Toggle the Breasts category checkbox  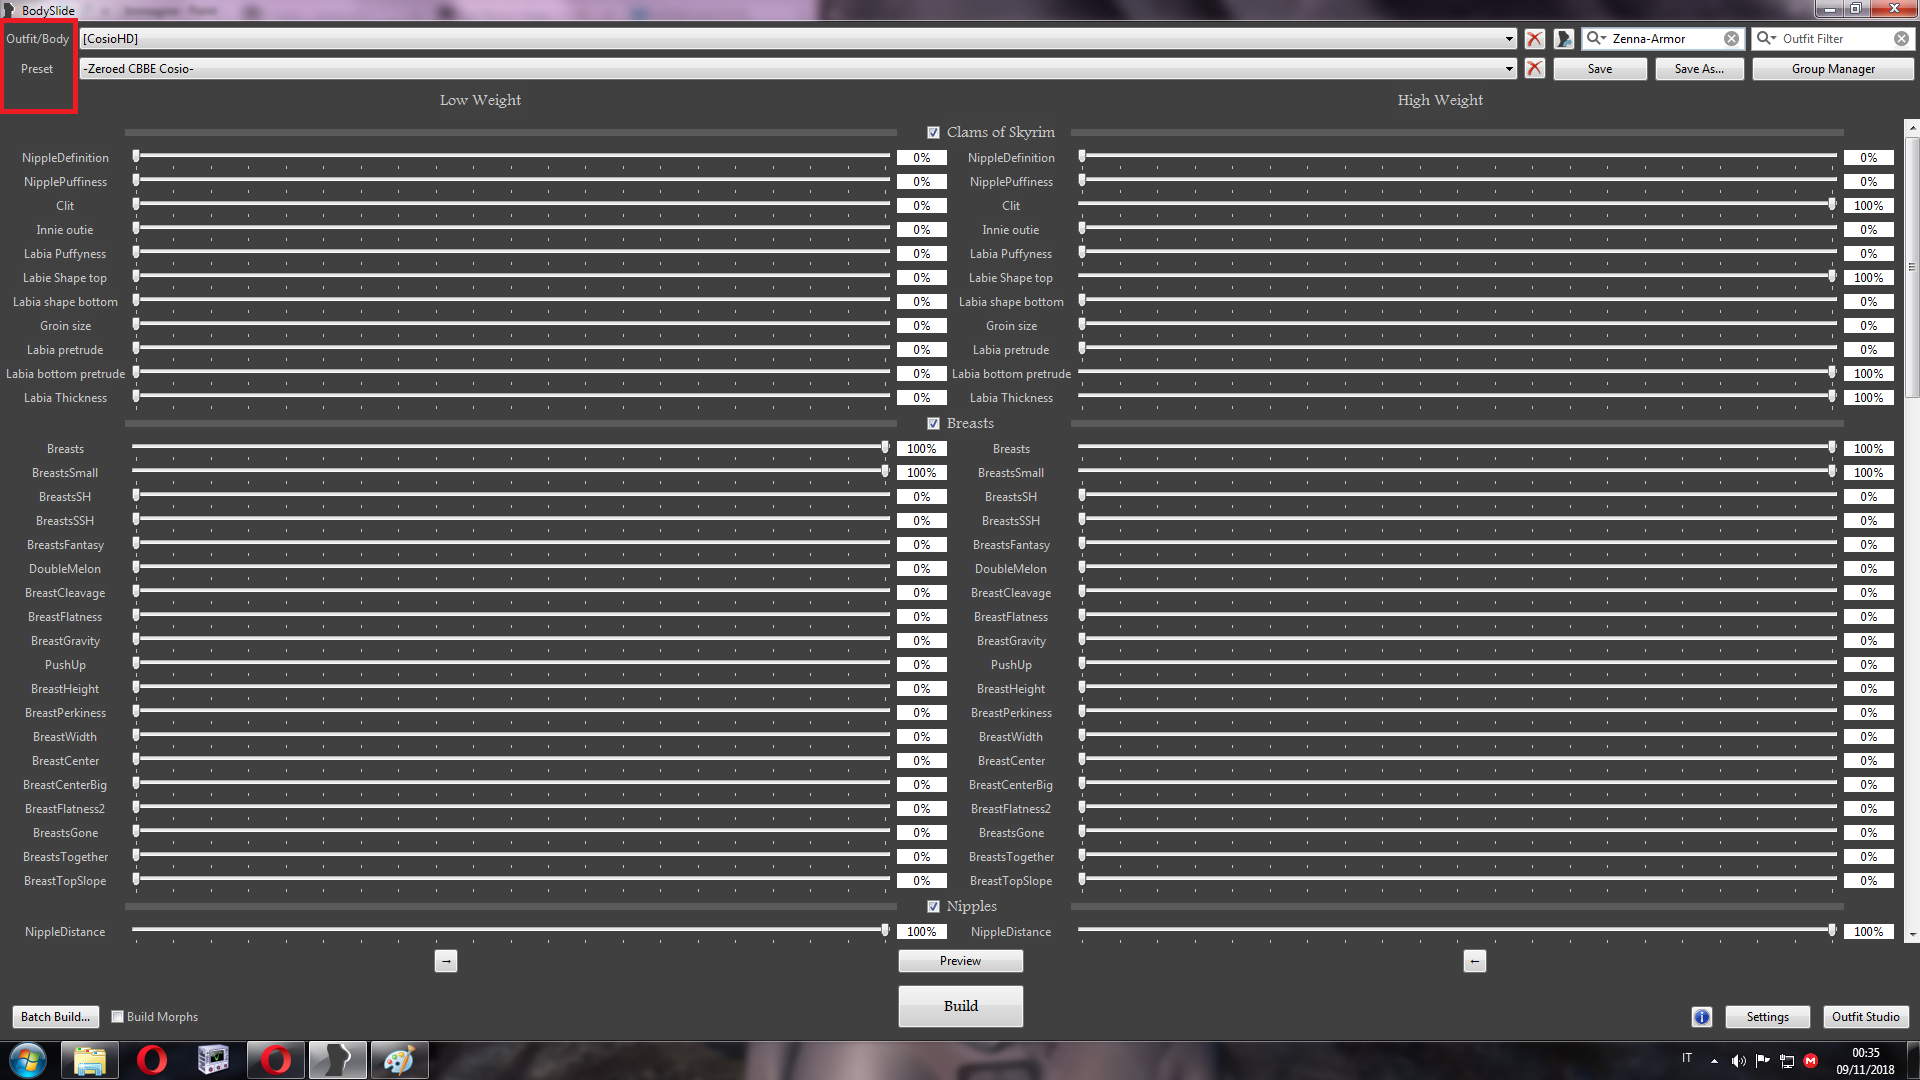pos(933,423)
